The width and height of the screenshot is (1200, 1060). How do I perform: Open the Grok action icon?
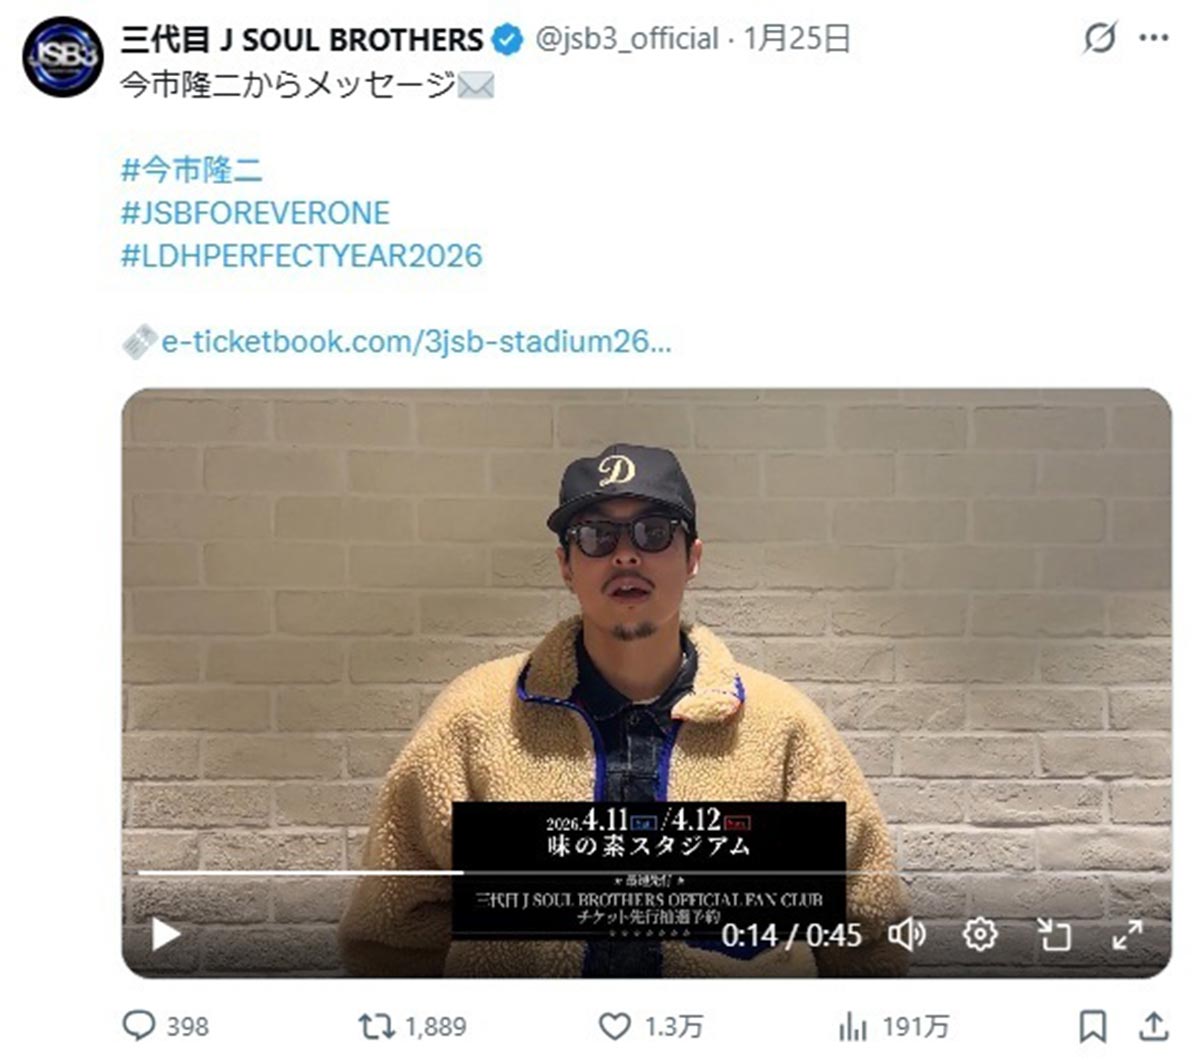pos(1100,38)
